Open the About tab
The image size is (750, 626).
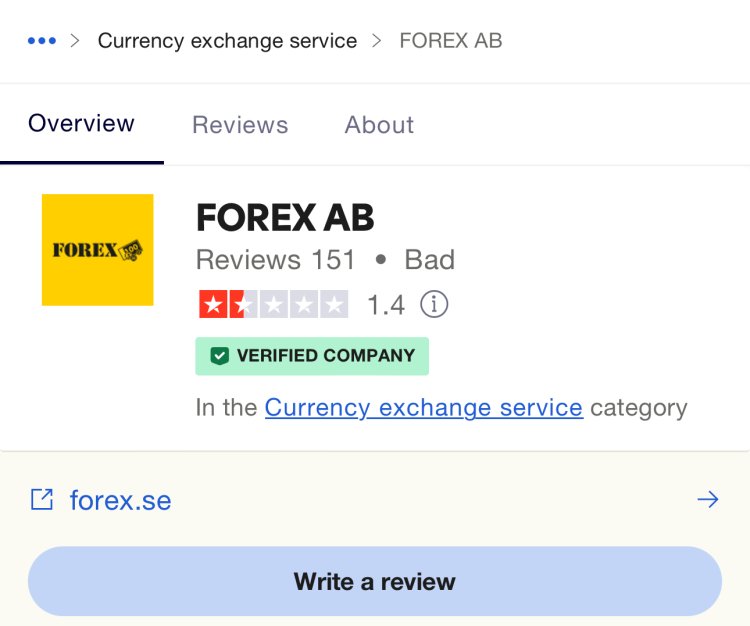(x=379, y=125)
